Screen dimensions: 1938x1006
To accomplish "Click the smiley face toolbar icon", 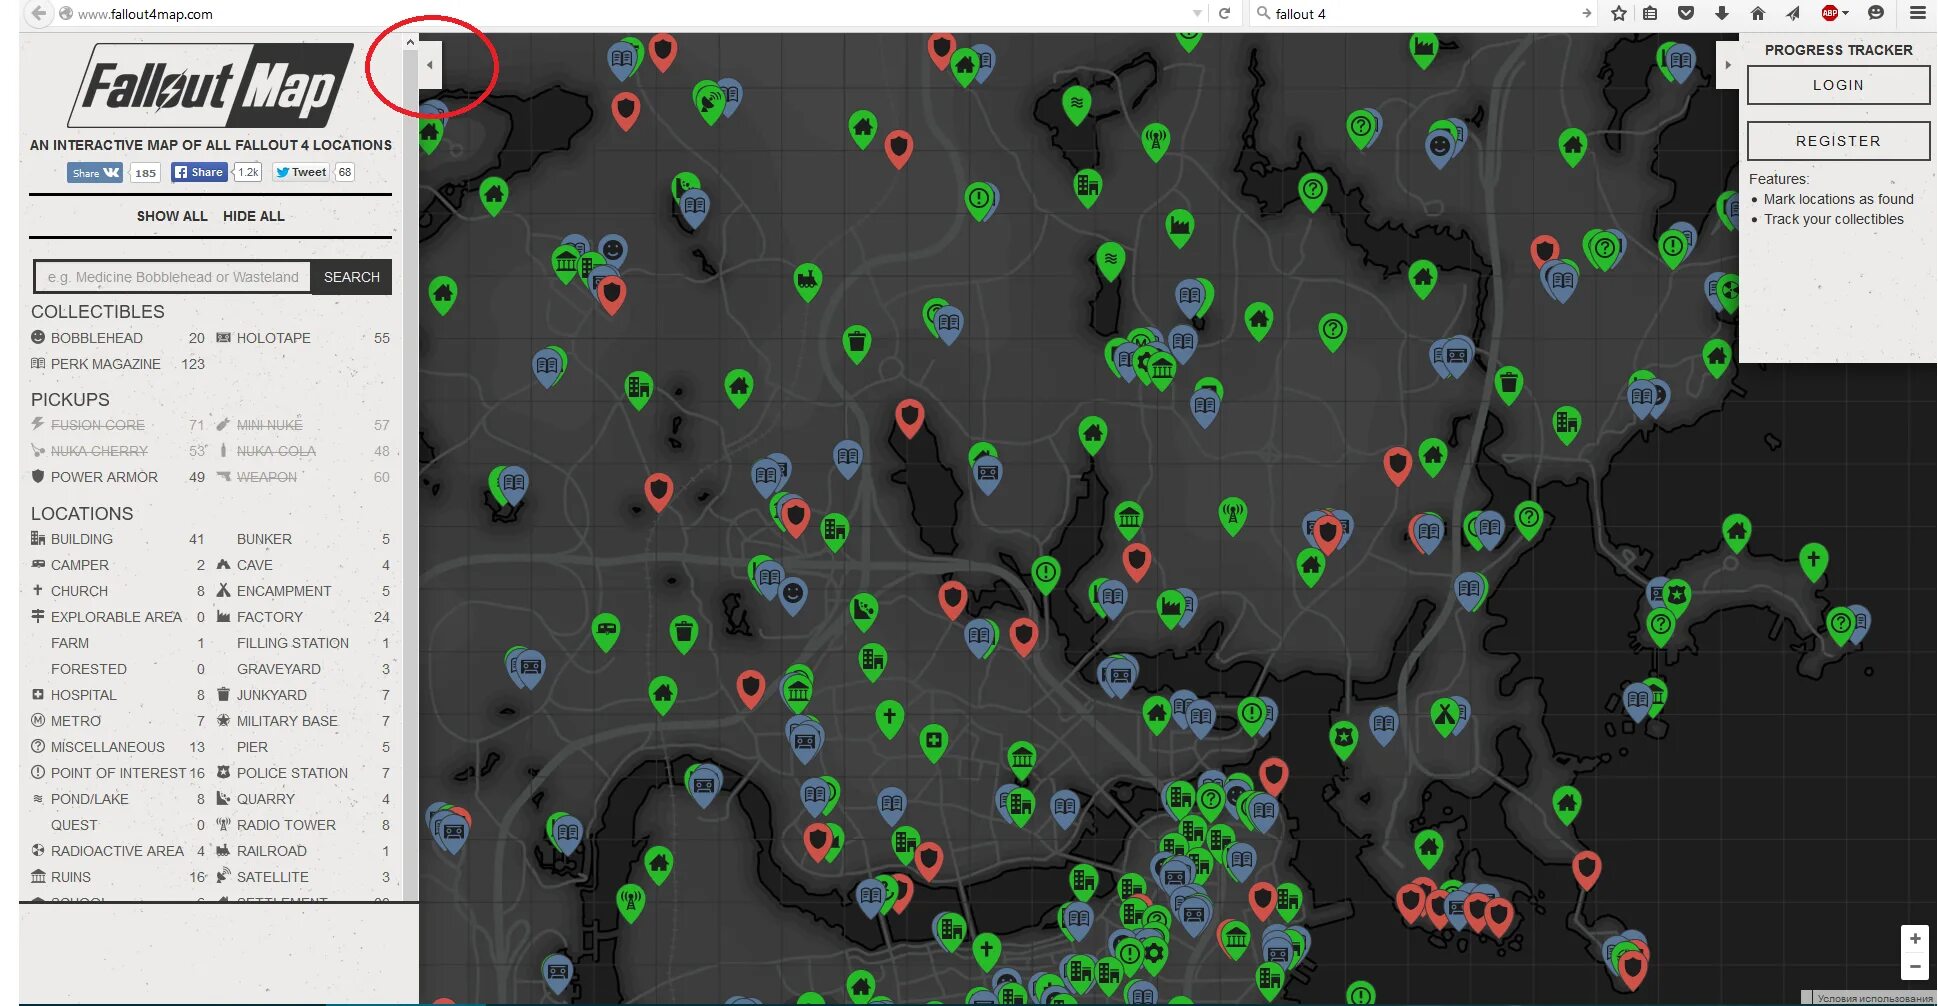I will point(1876,13).
